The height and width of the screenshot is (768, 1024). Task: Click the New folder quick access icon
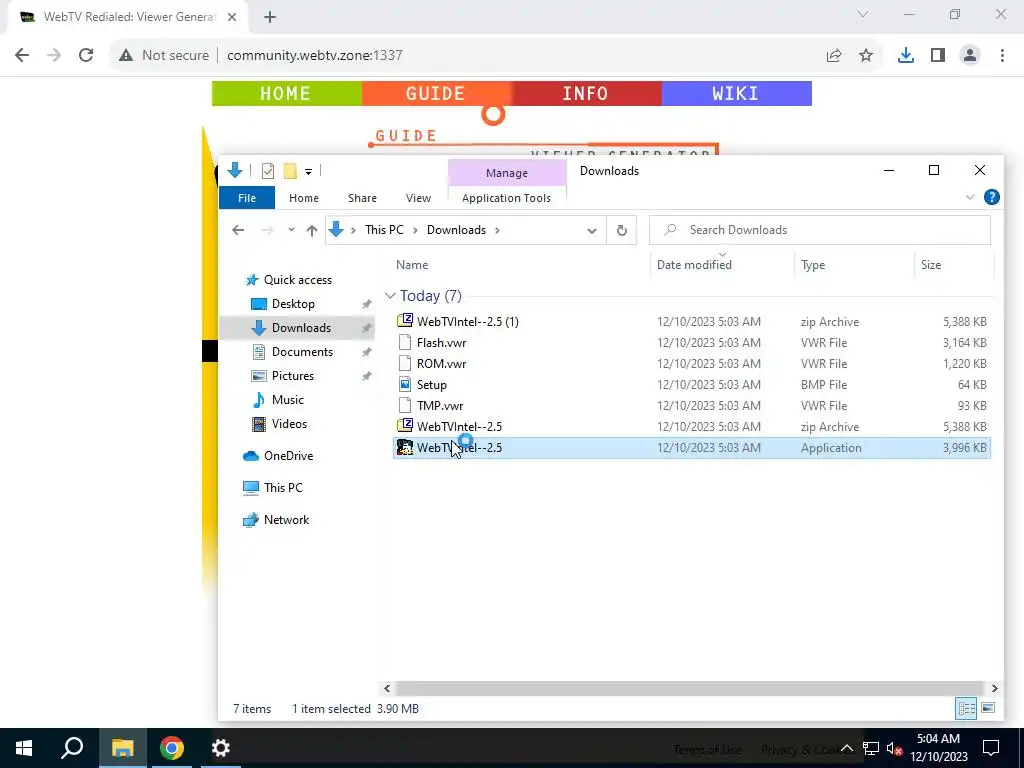(290, 171)
